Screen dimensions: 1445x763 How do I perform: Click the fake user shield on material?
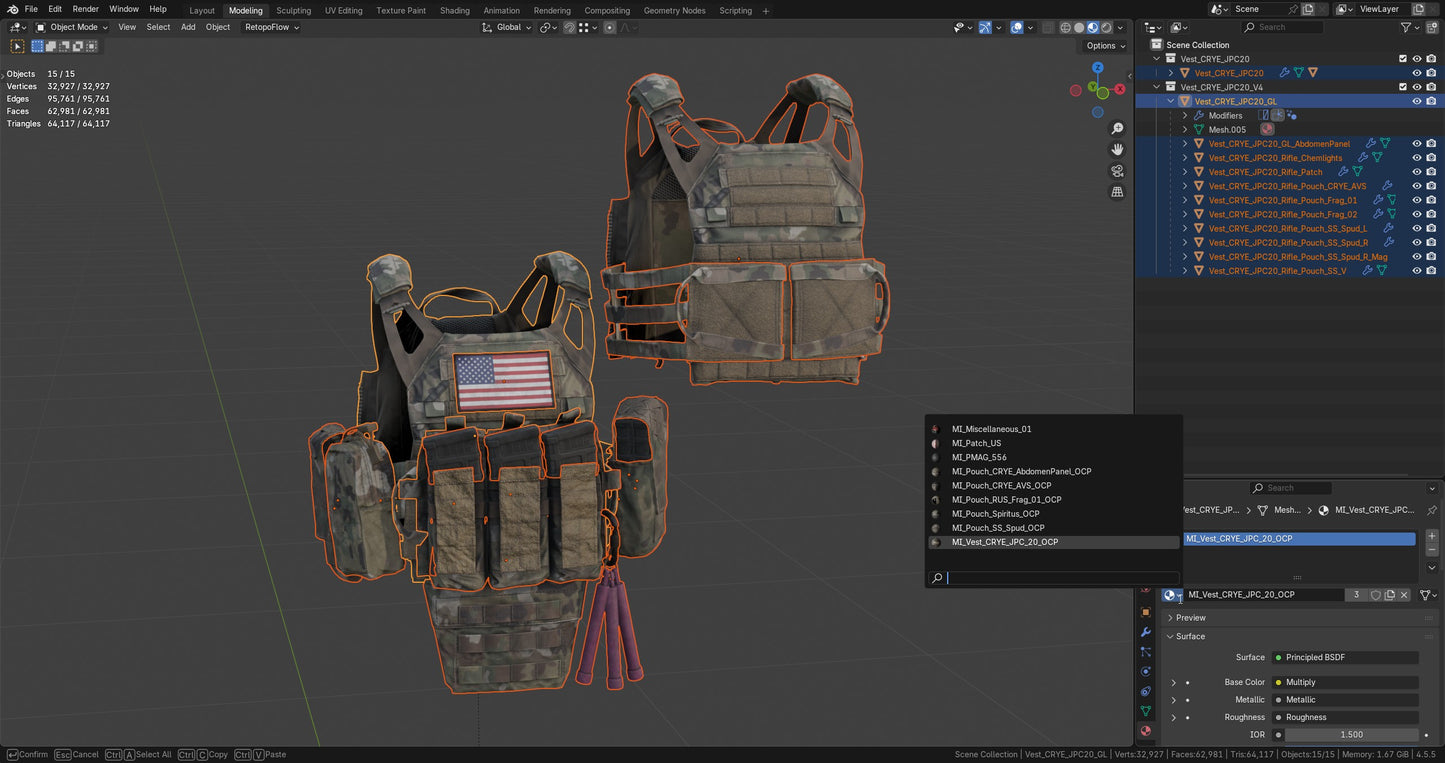click(1375, 594)
